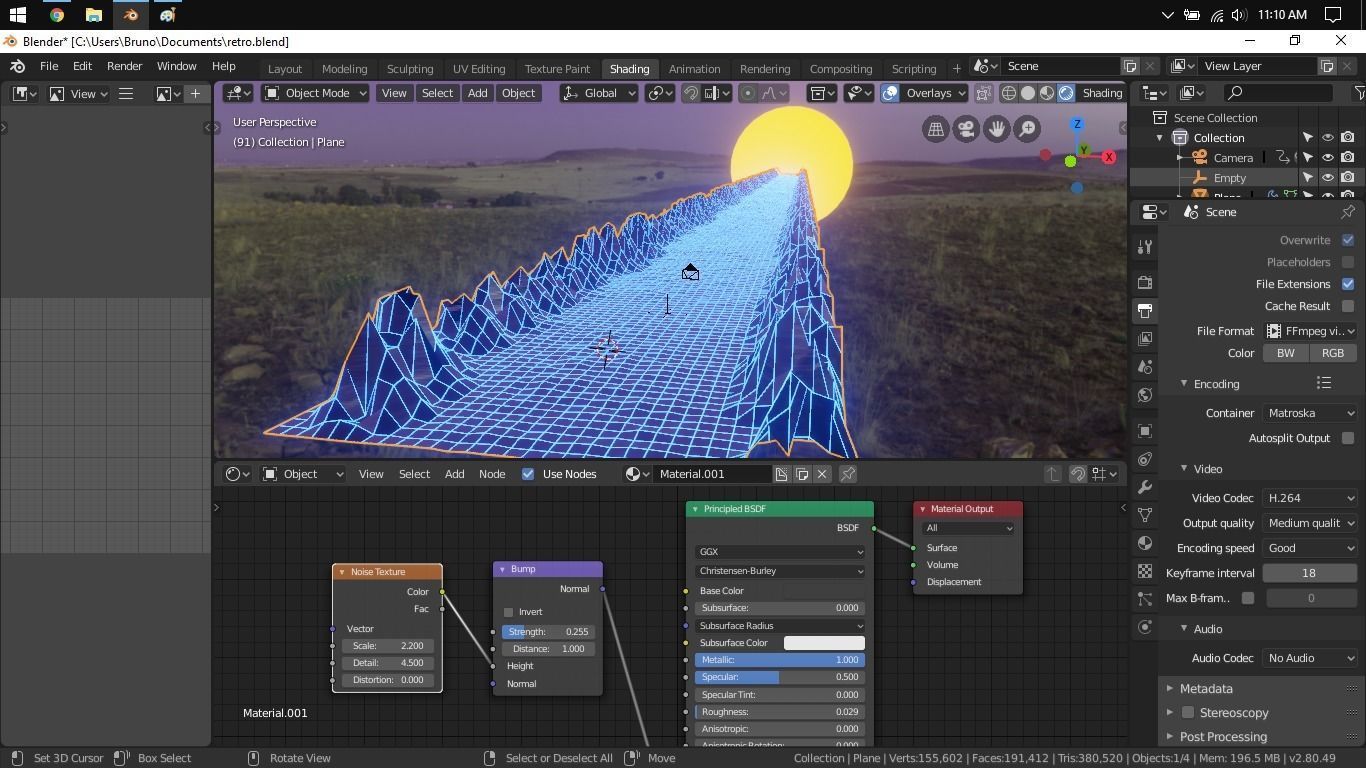
Task: Uncheck File Extensions
Action: point(1348,284)
